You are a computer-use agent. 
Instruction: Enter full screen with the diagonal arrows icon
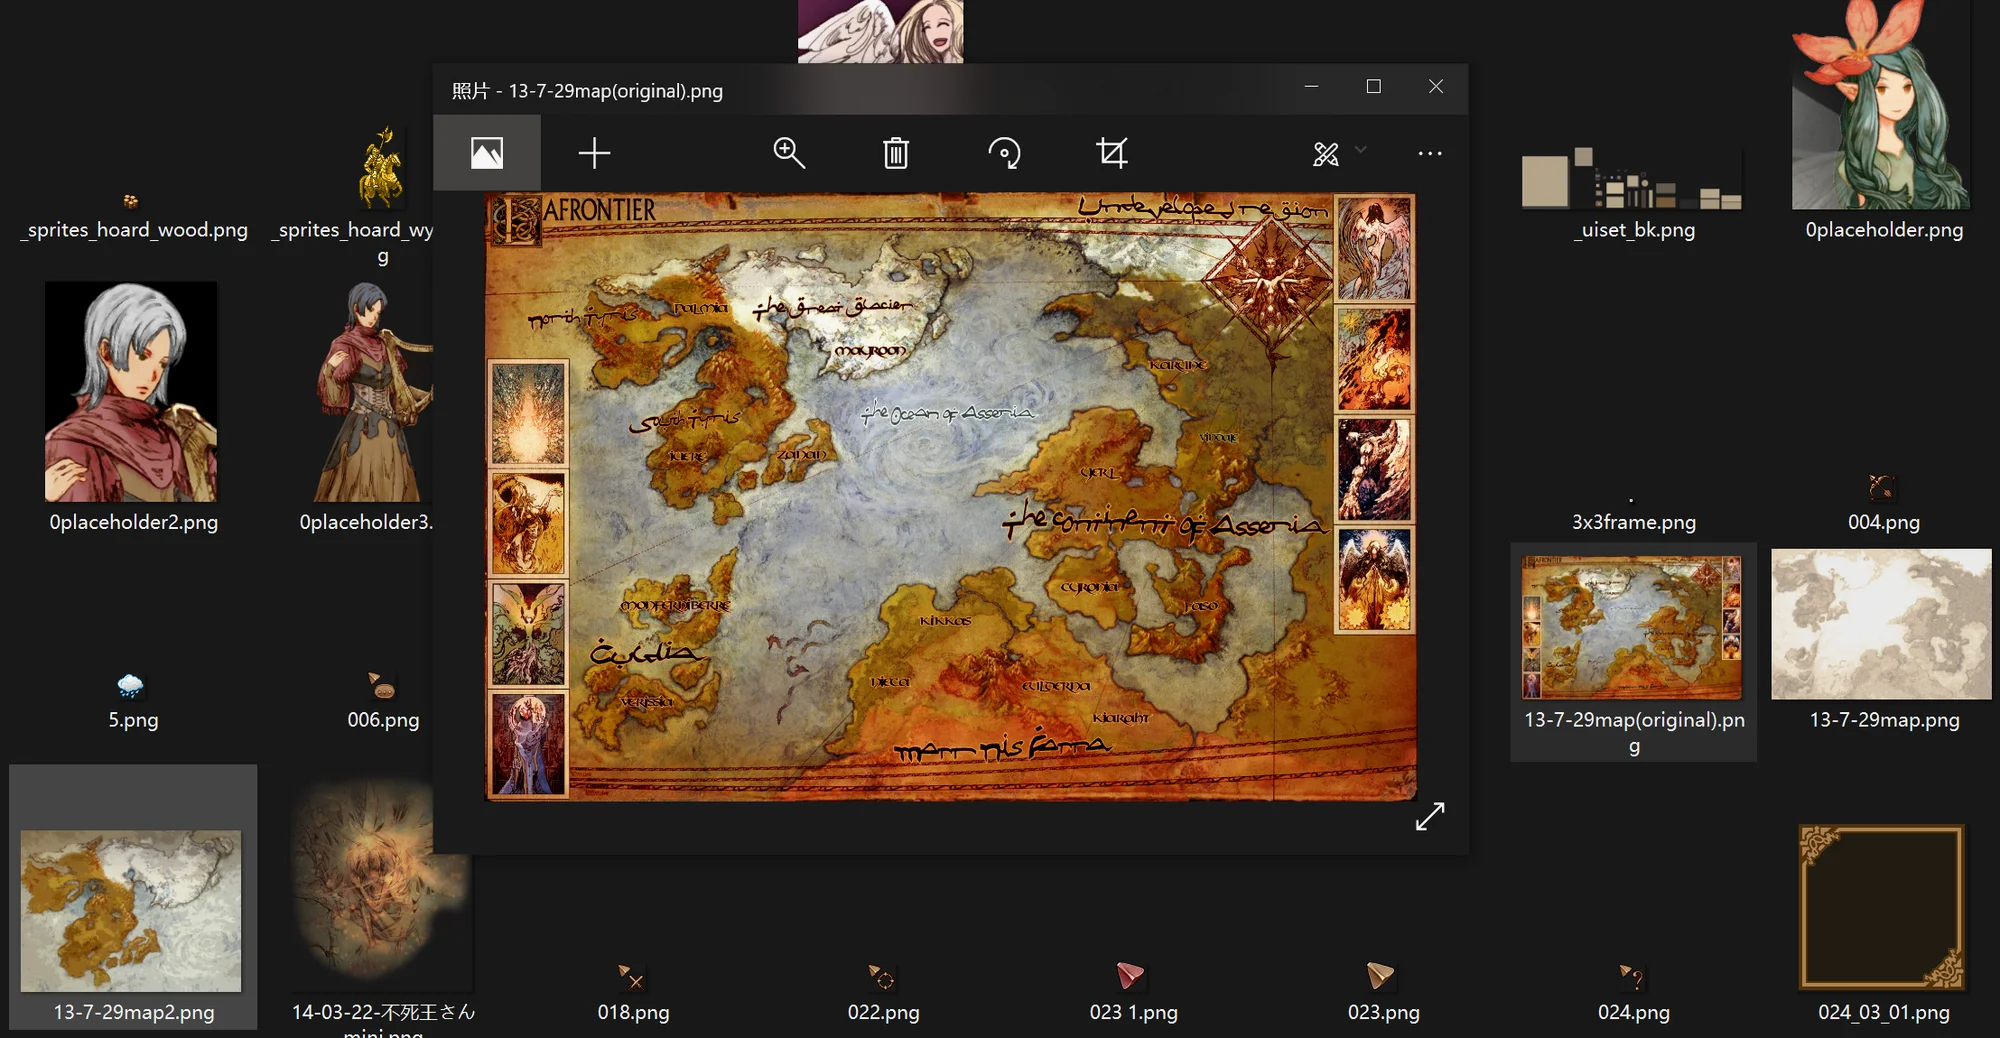[x=1430, y=816]
